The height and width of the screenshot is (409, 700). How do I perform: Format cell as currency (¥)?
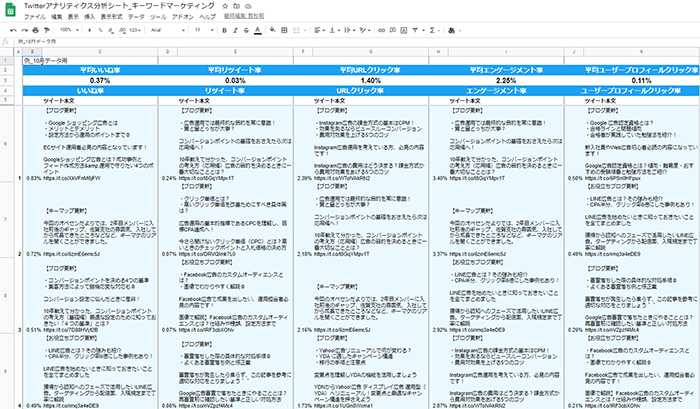90,30
